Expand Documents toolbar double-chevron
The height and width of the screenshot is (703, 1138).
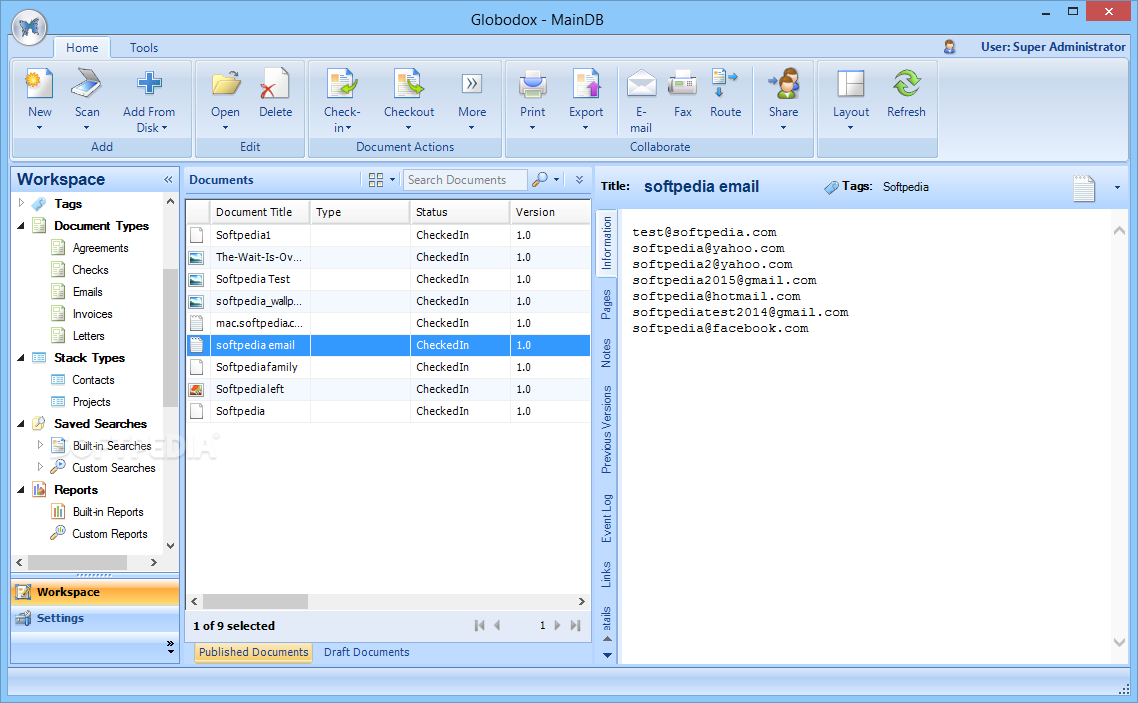pyautogui.click(x=579, y=179)
